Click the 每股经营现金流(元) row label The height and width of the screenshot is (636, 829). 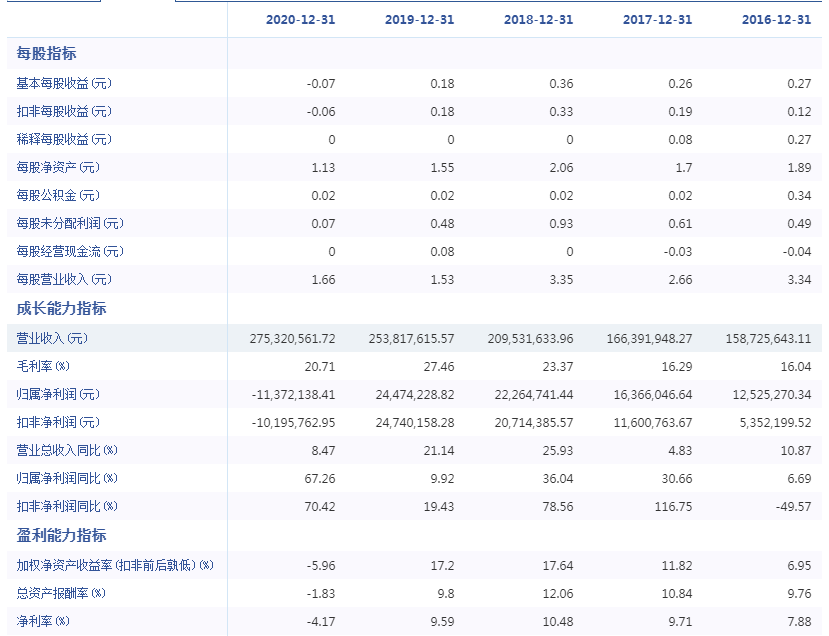(70, 252)
